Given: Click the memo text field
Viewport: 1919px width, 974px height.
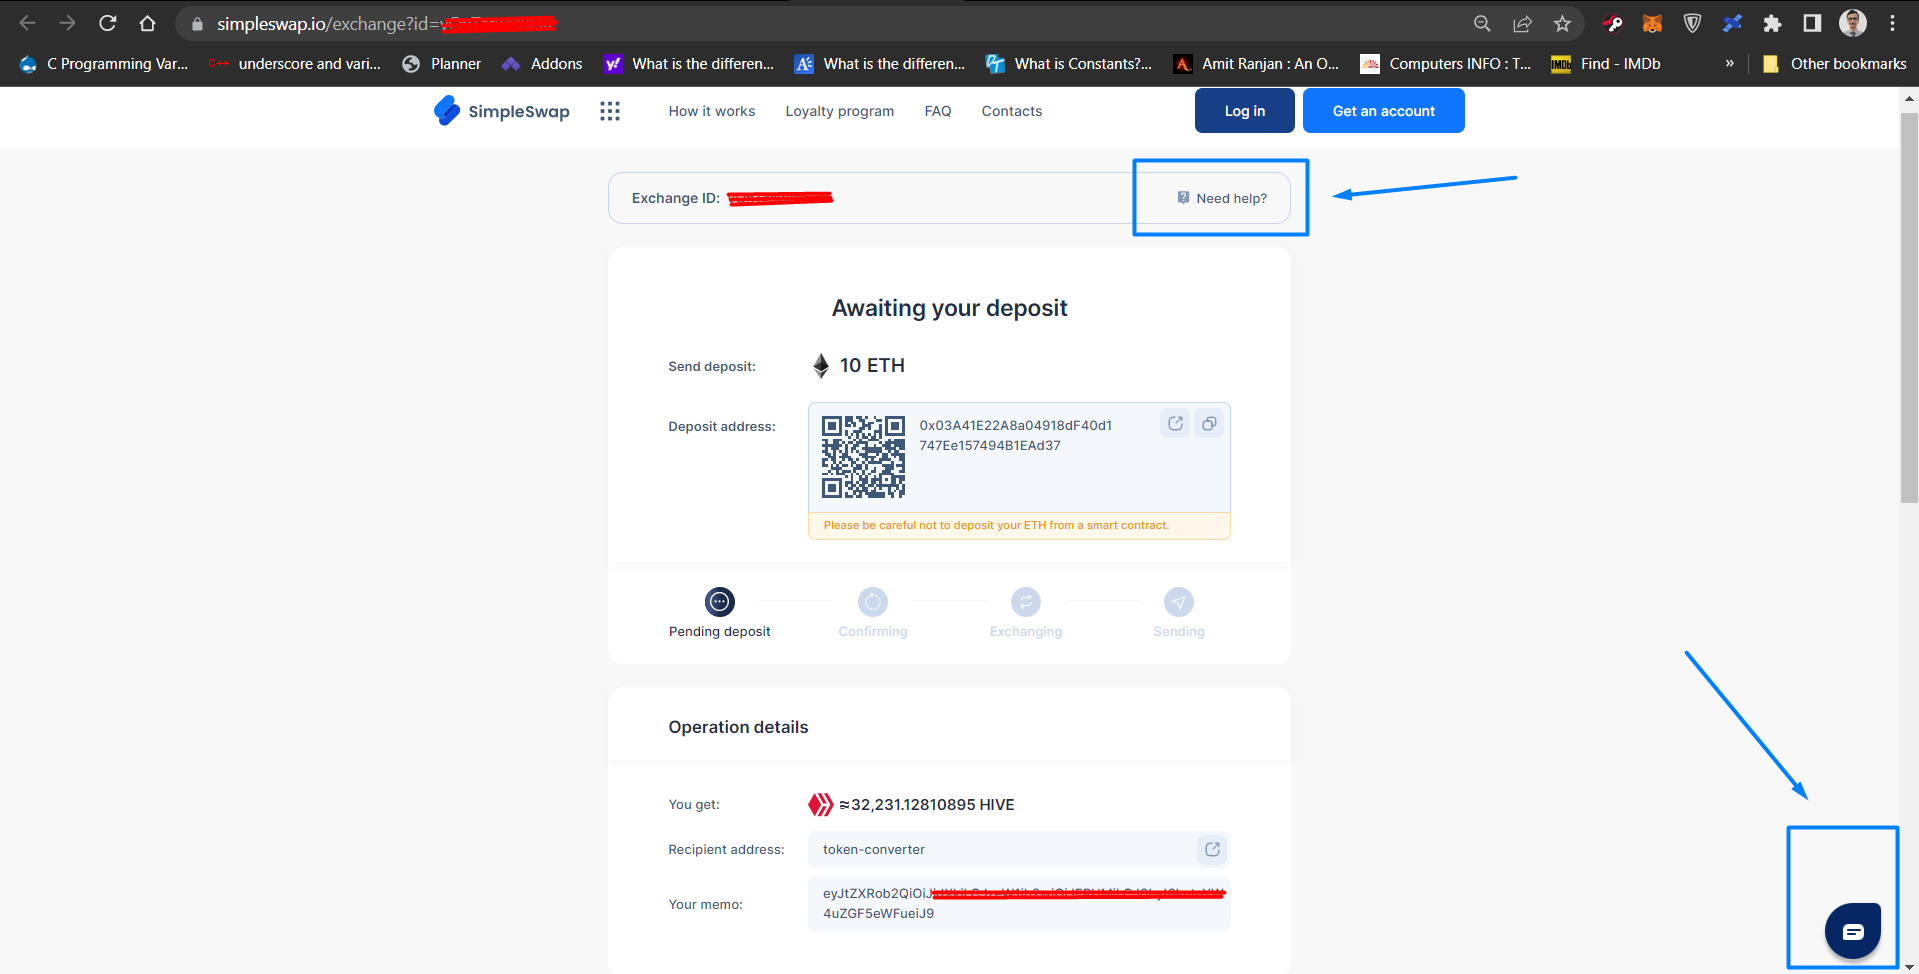Looking at the screenshot, I should pos(1019,904).
